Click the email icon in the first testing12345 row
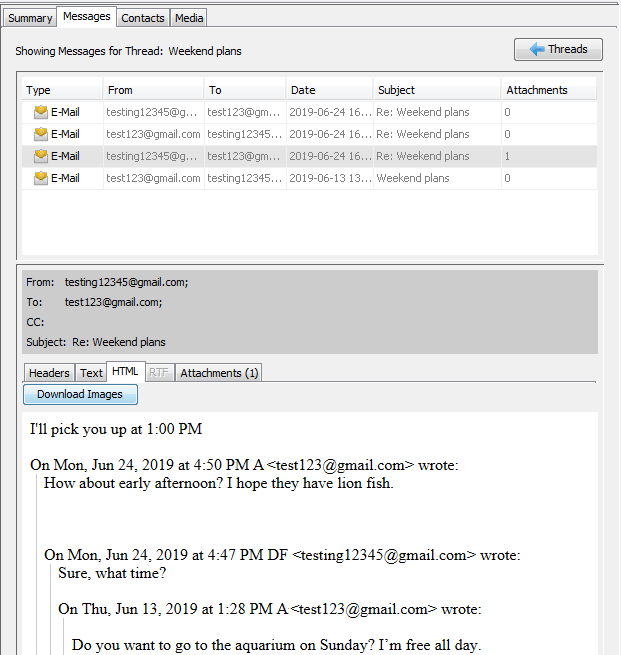This screenshot has width=621, height=655. [41, 112]
